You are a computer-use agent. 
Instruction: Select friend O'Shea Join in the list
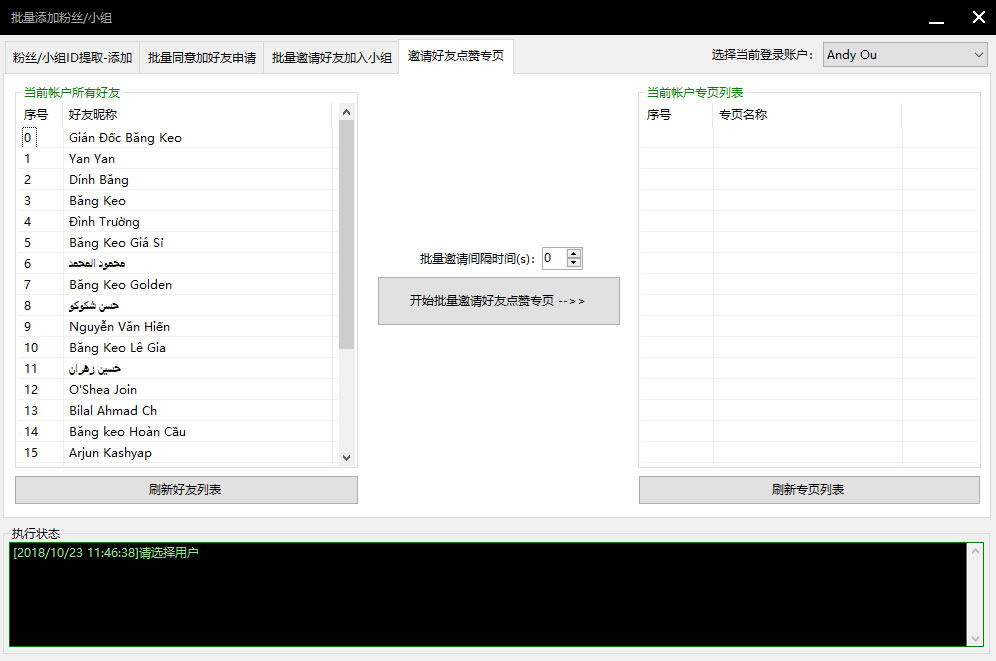coord(103,390)
